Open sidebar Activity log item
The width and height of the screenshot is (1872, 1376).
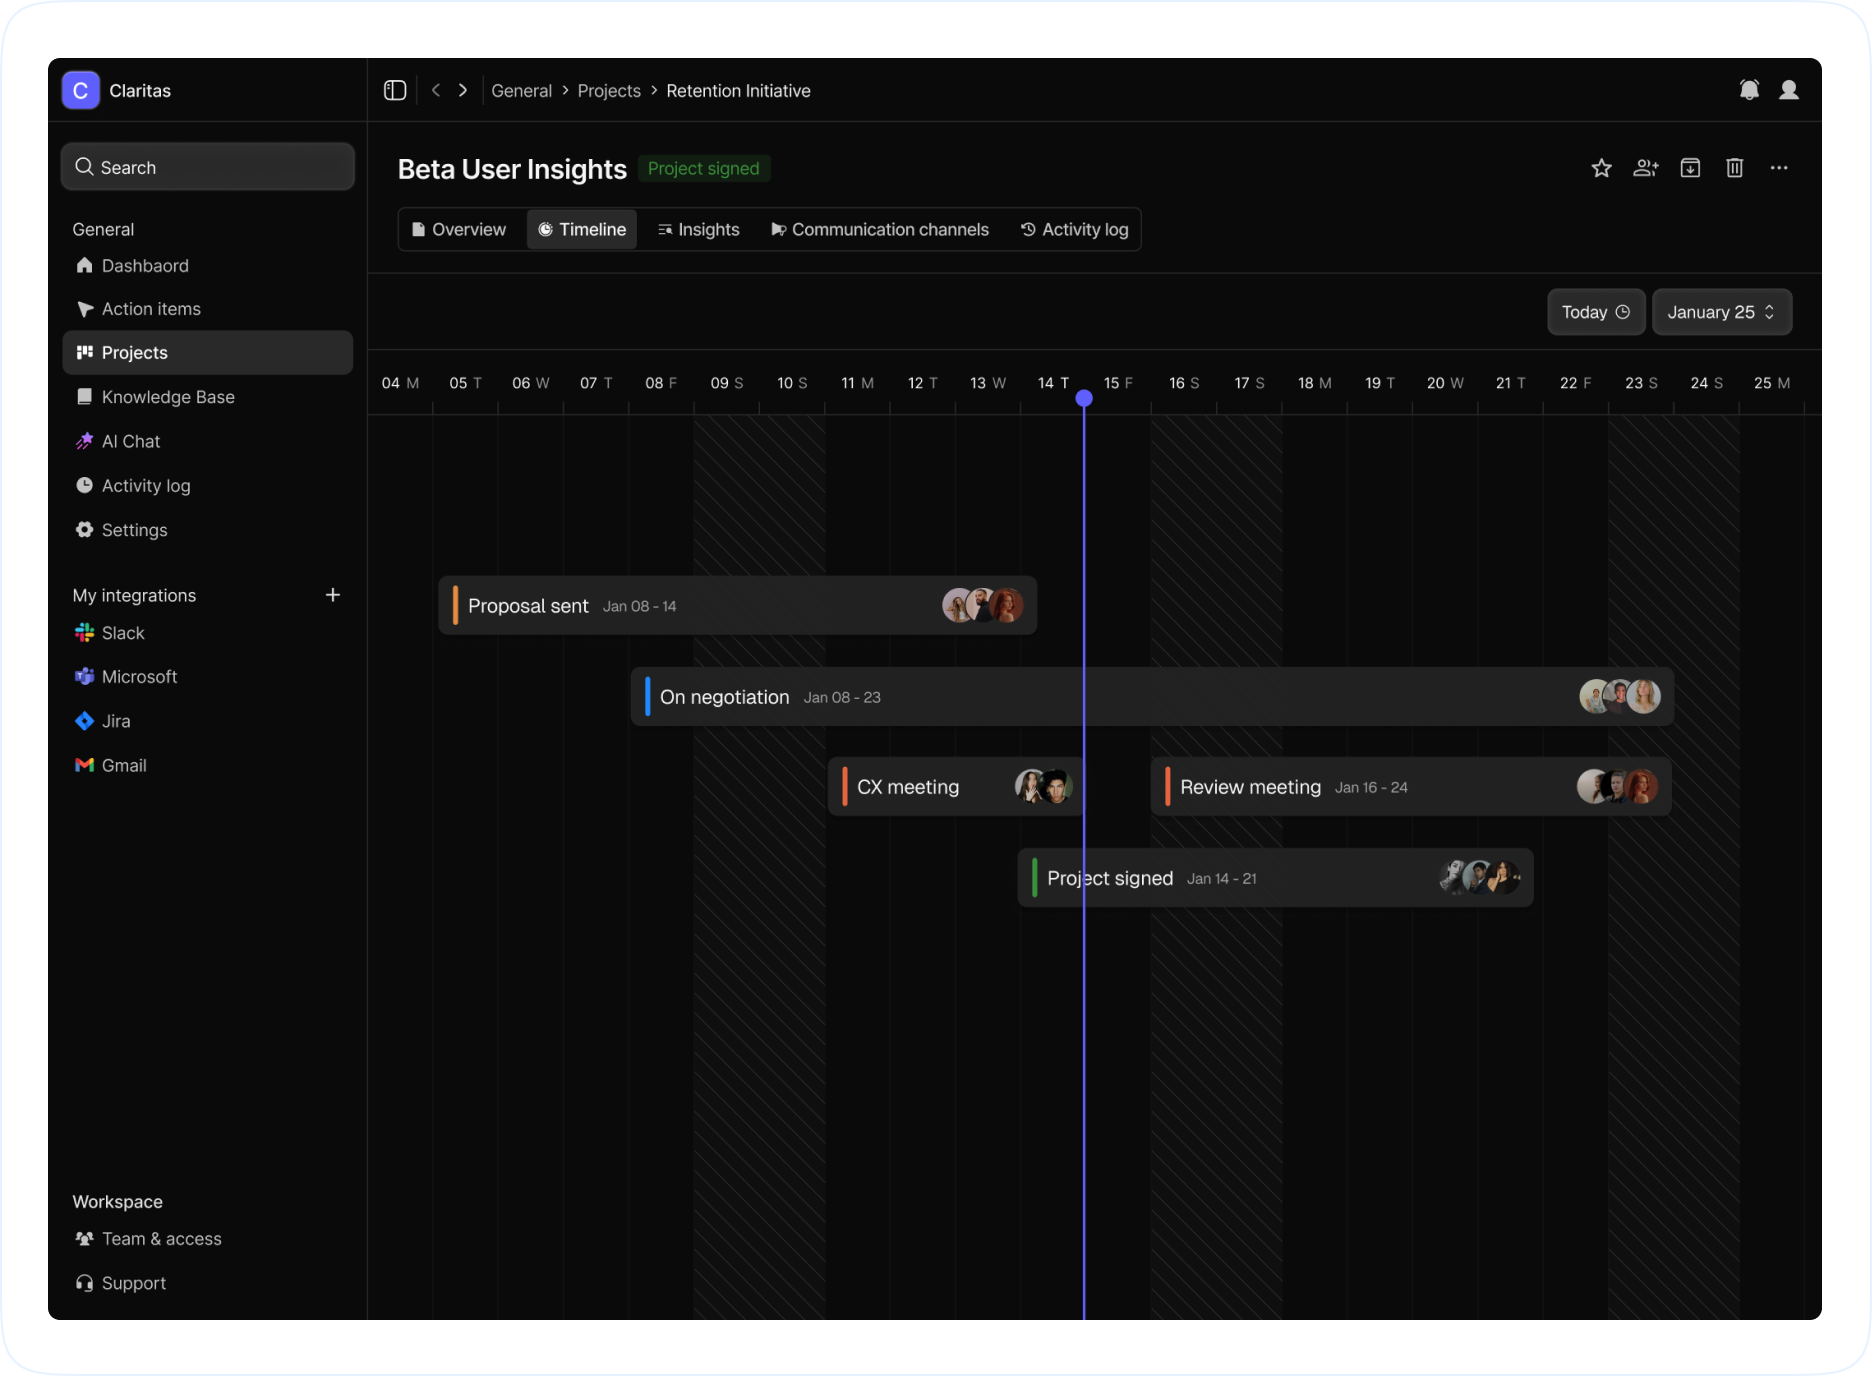coord(208,486)
